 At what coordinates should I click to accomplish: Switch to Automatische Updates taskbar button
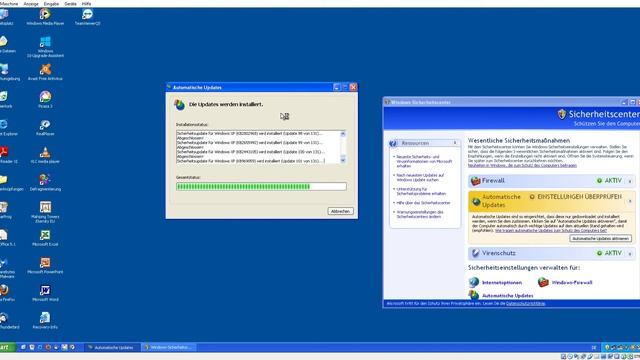pyautogui.click(x=111, y=347)
